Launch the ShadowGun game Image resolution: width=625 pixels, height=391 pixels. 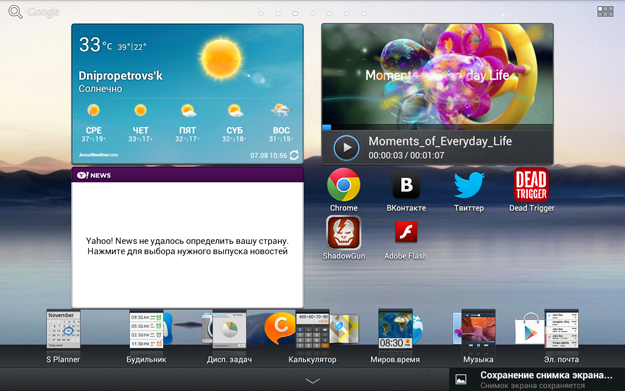[x=344, y=238]
